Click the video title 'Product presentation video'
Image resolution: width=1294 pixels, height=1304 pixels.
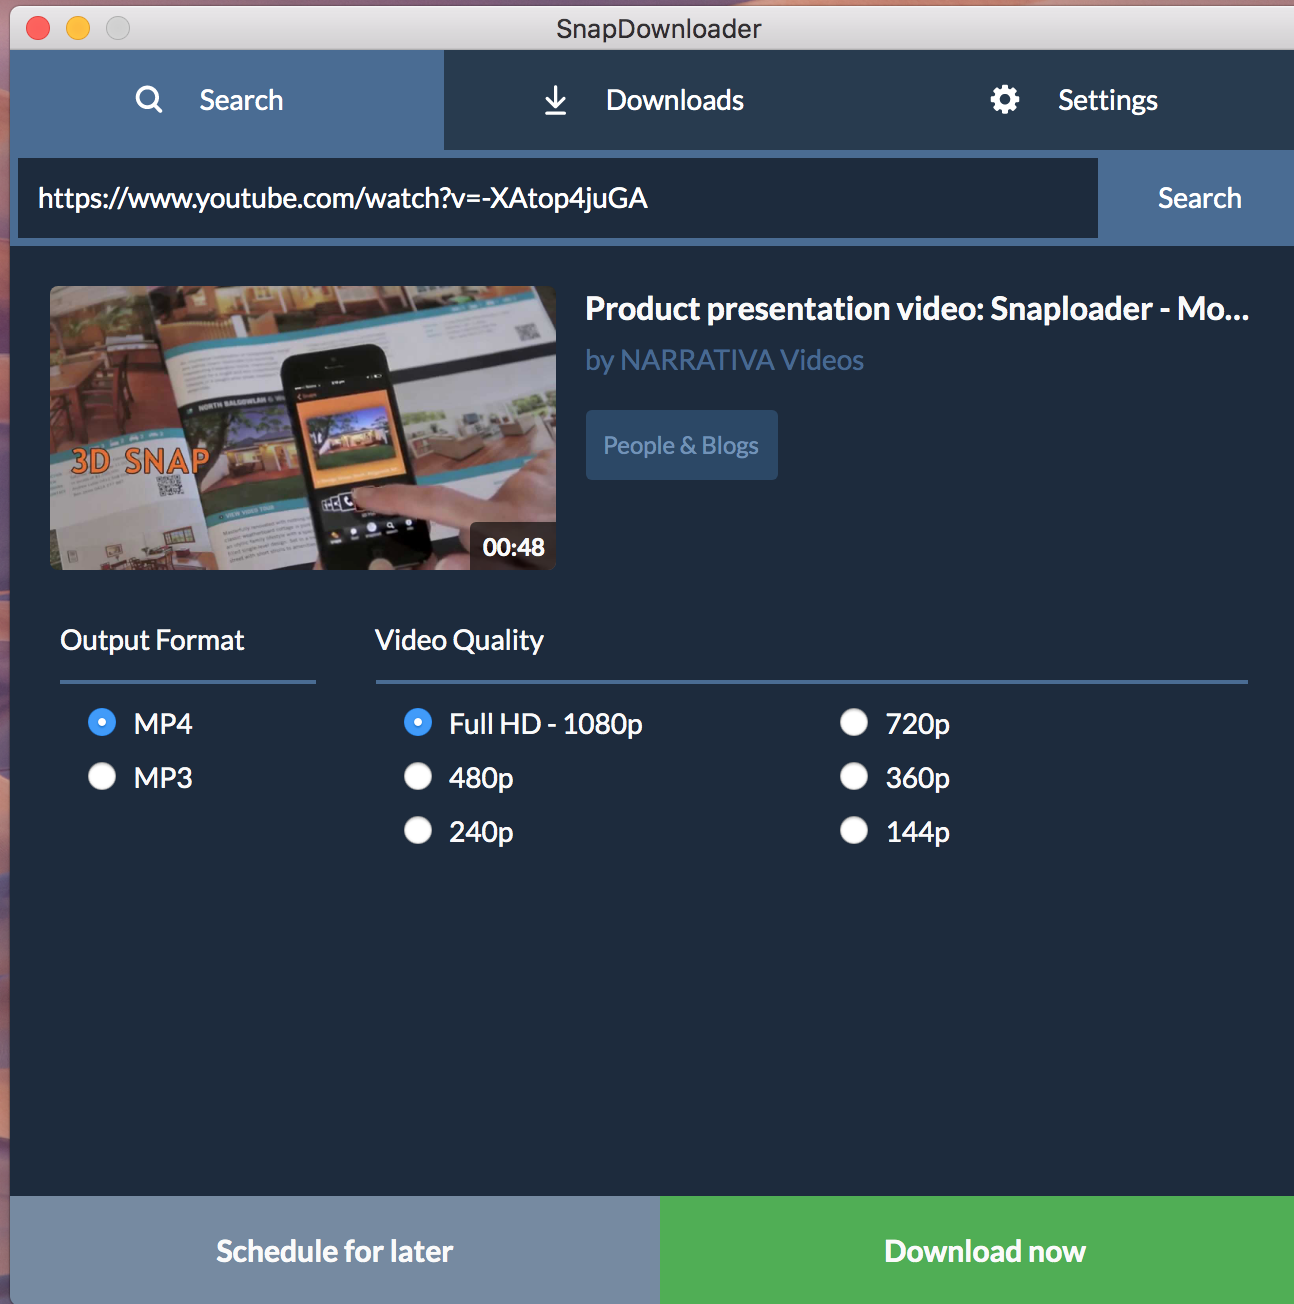(x=917, y=309)
